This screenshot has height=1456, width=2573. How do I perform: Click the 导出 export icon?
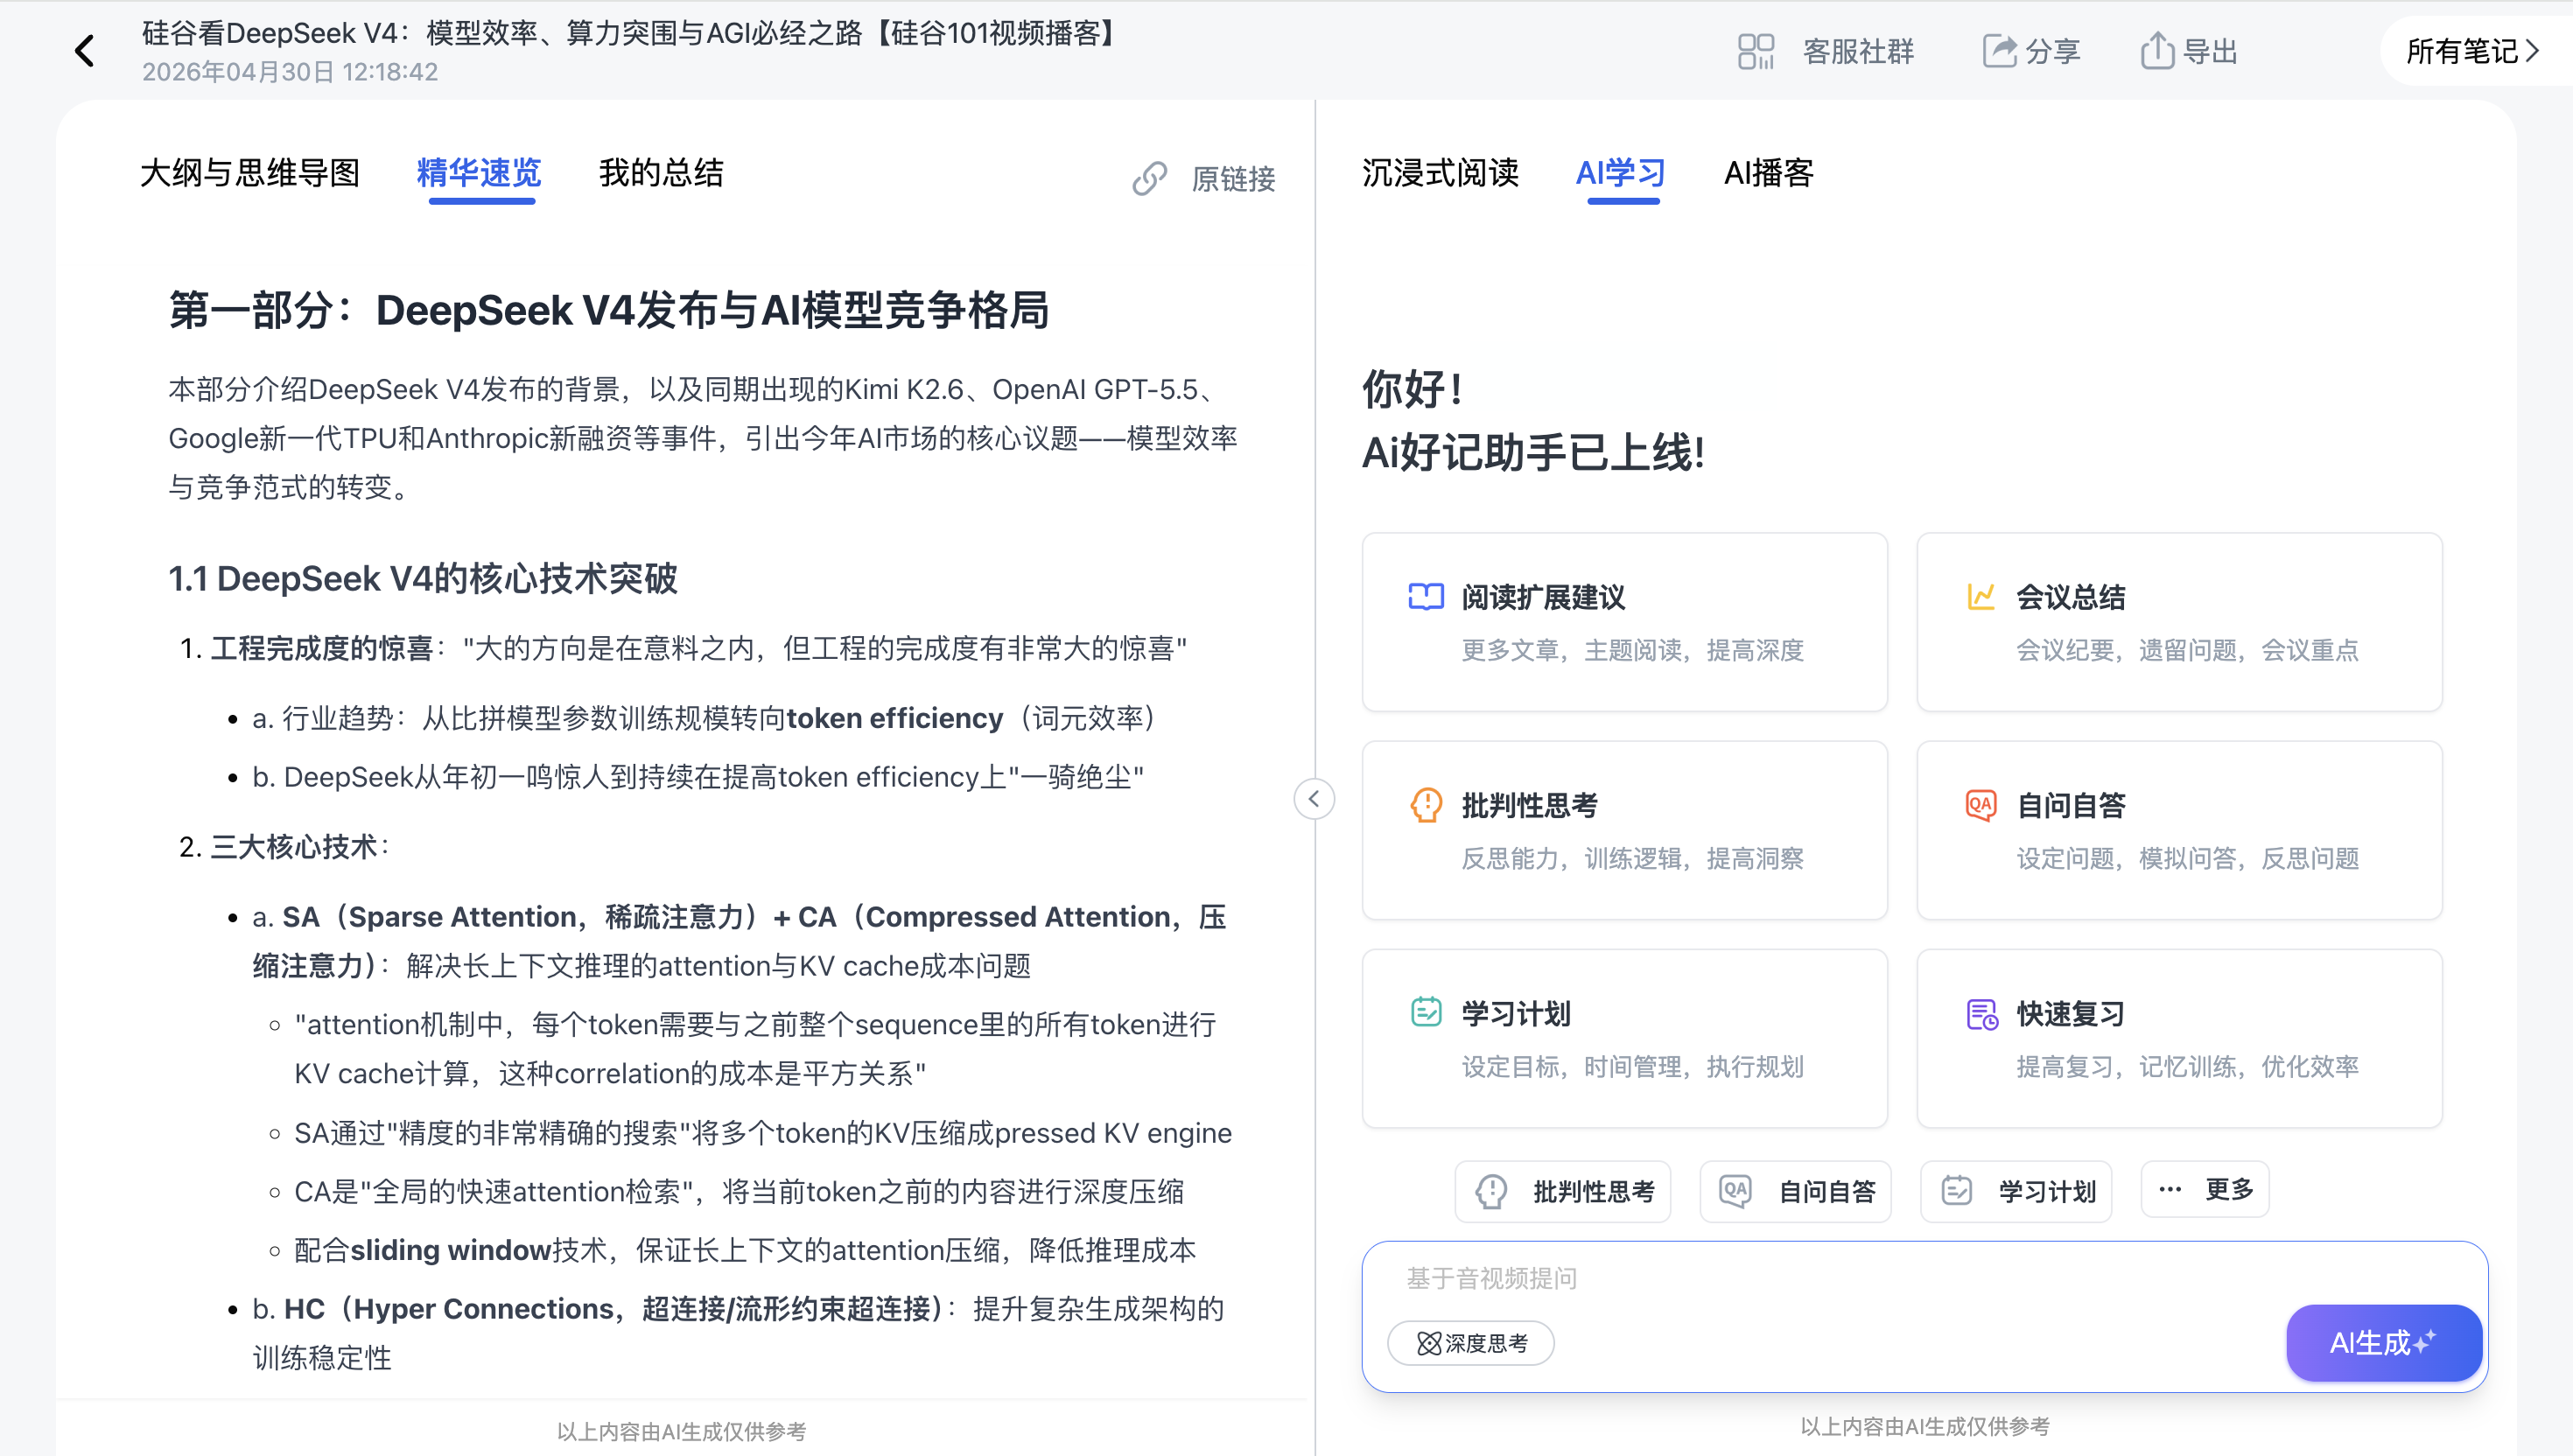pos(2157,51)
